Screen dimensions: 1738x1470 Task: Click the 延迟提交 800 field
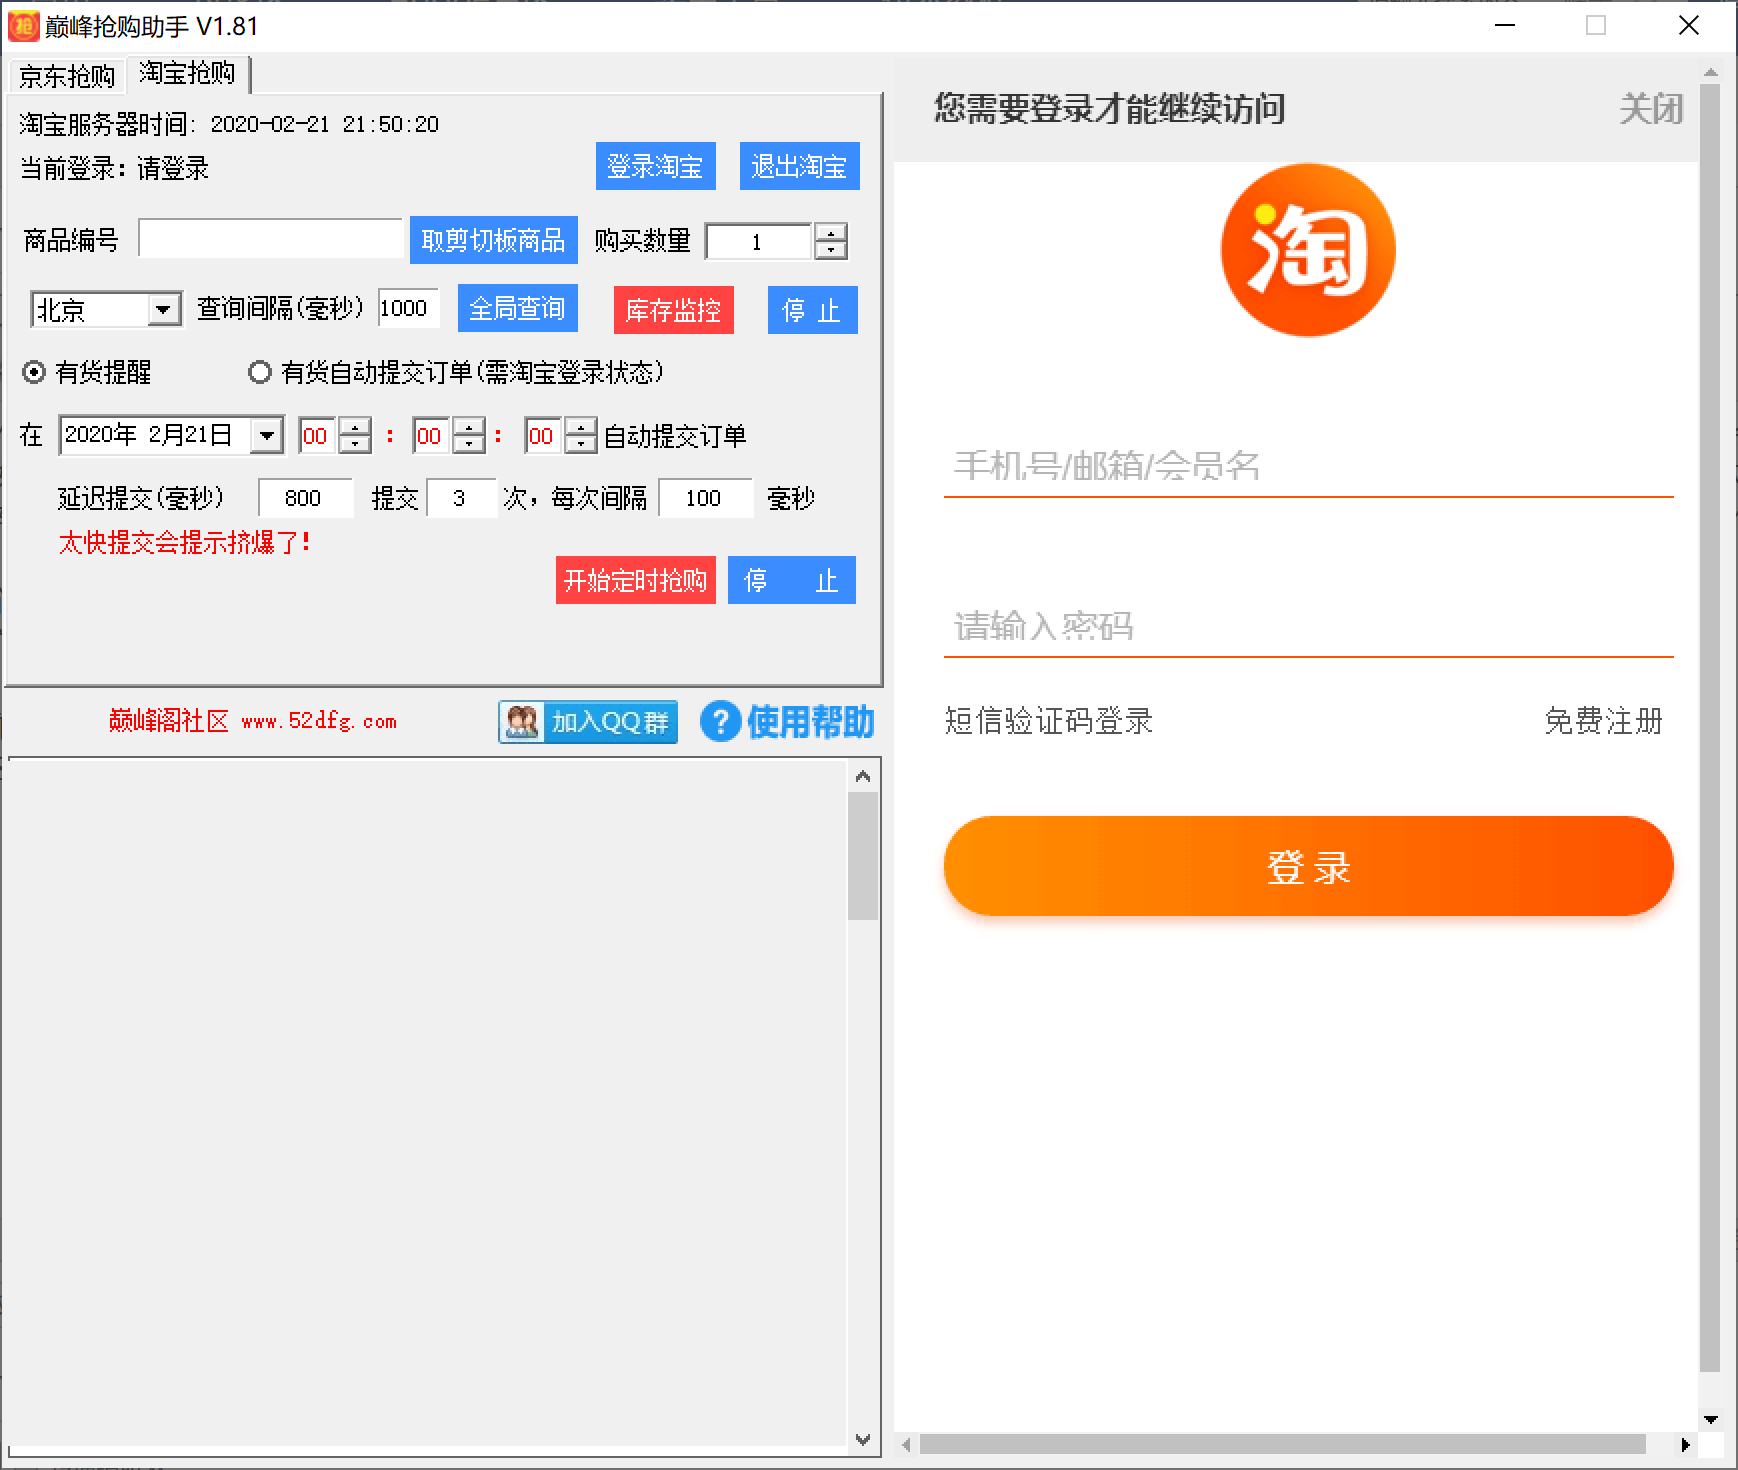(x=305, y=498)
